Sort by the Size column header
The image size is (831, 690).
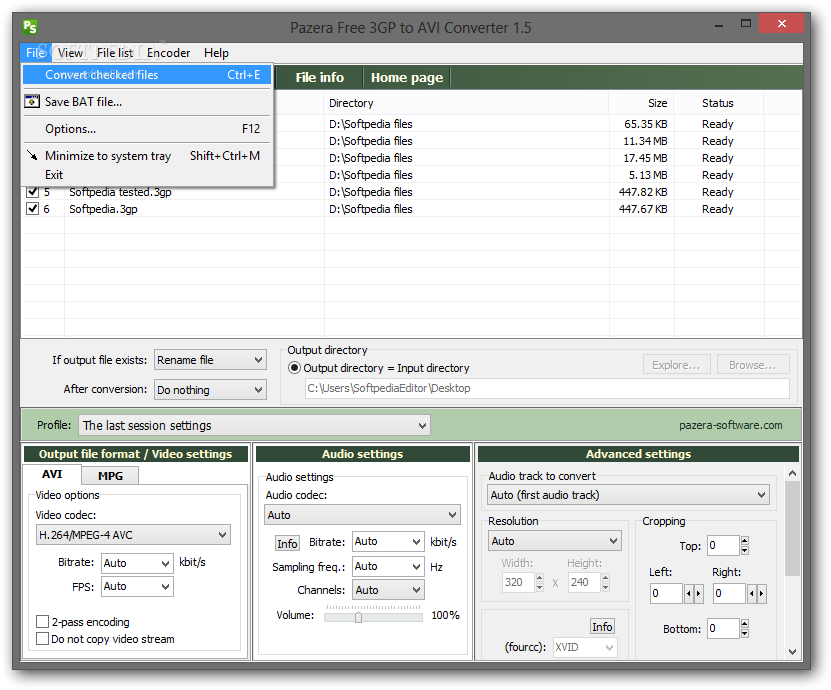[x=641, y=103]
